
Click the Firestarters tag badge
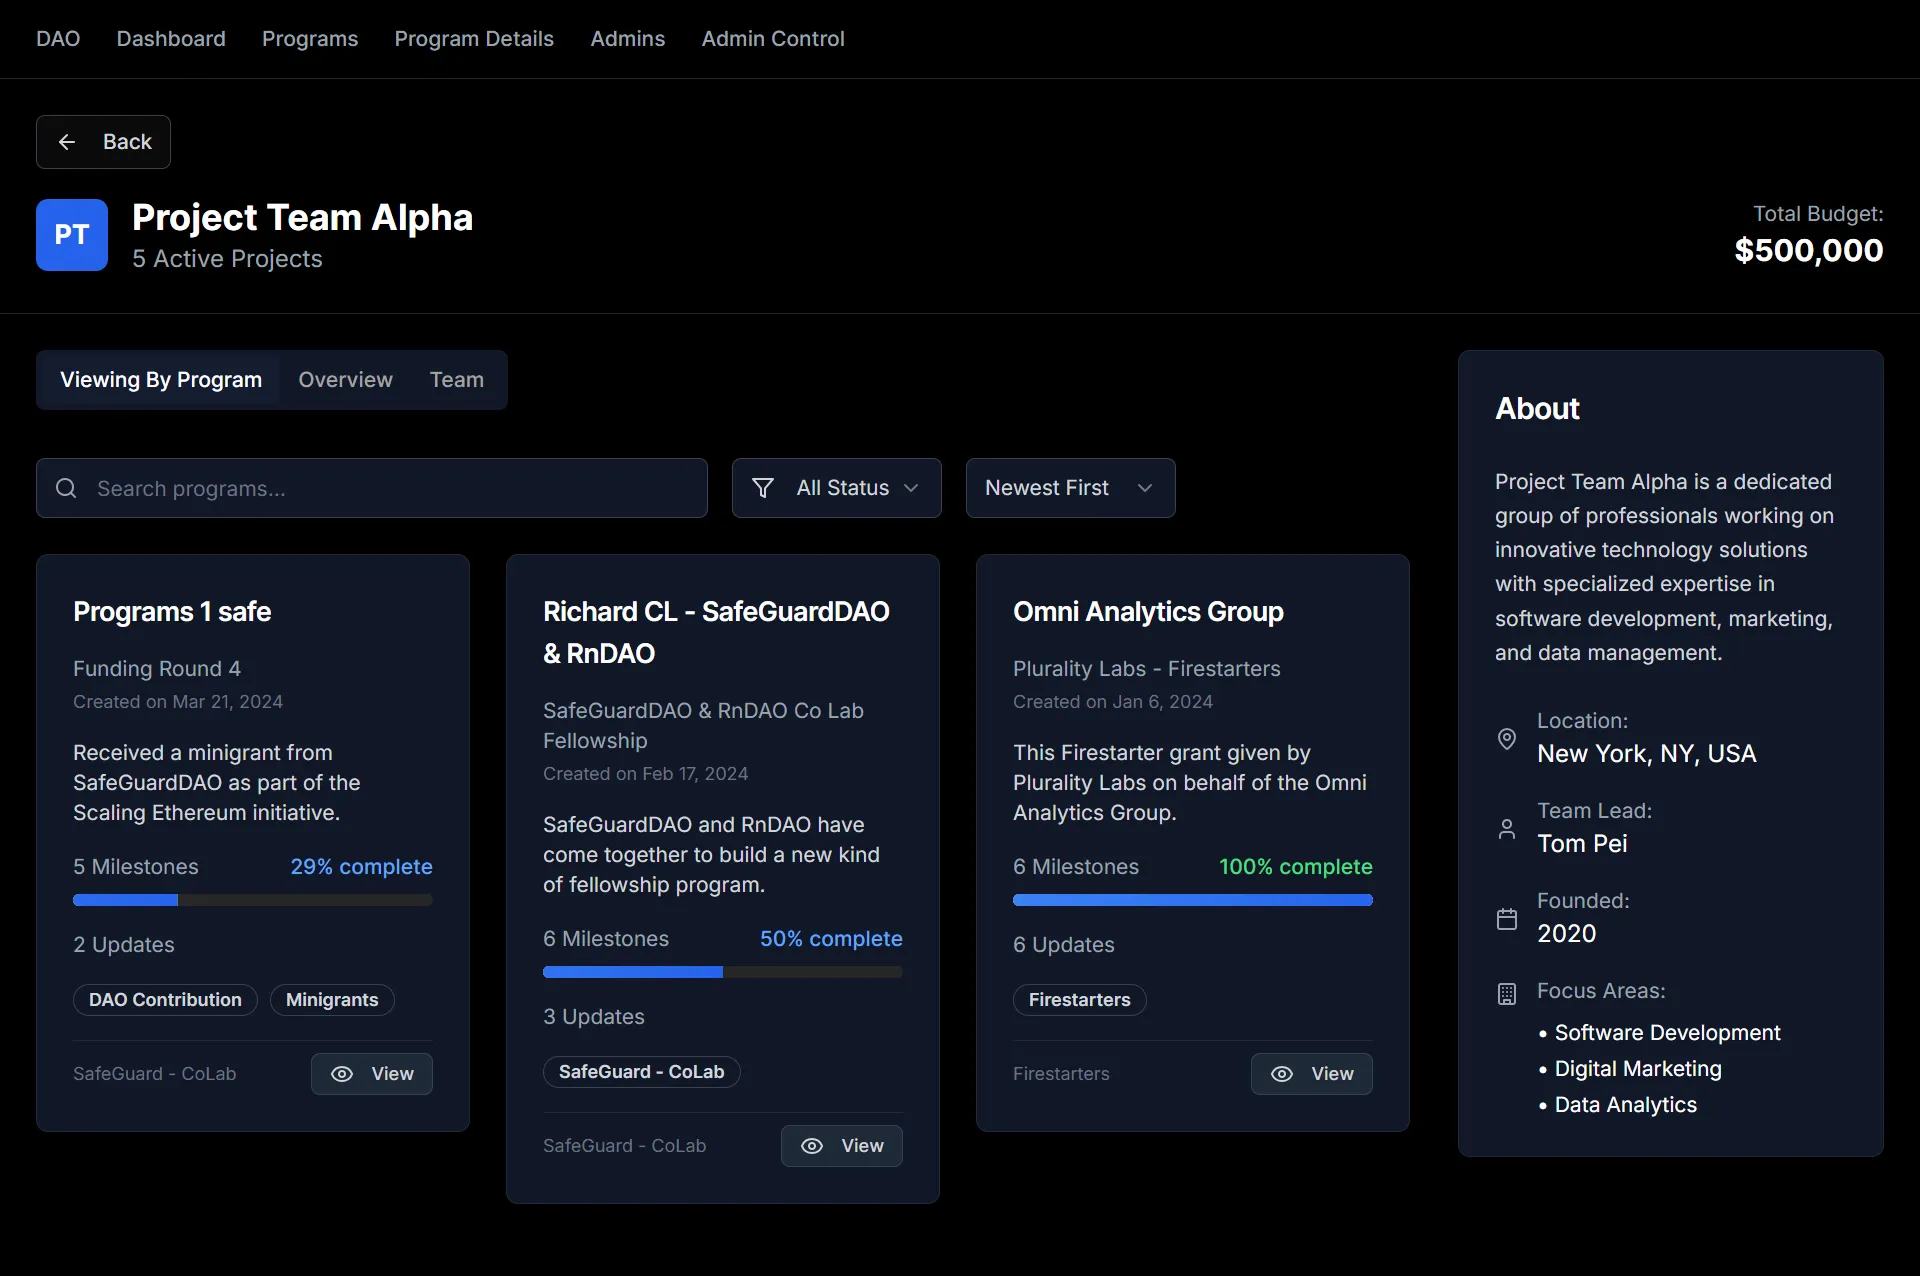tap(1079, 1000)
